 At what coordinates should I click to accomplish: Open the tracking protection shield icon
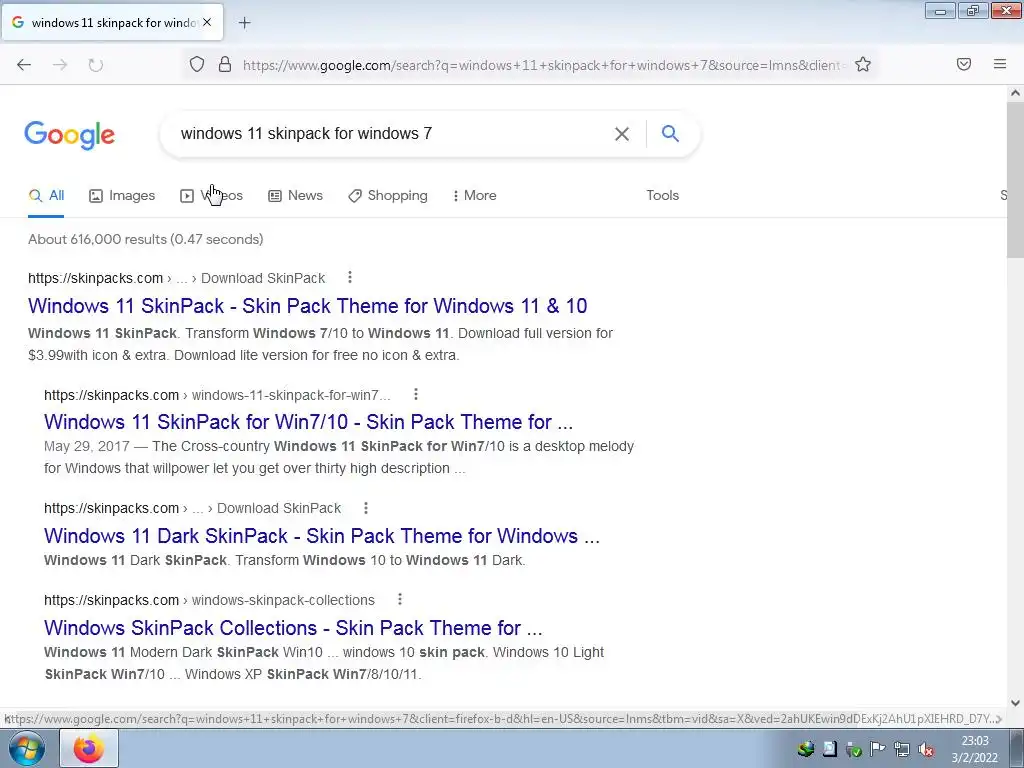197,64
